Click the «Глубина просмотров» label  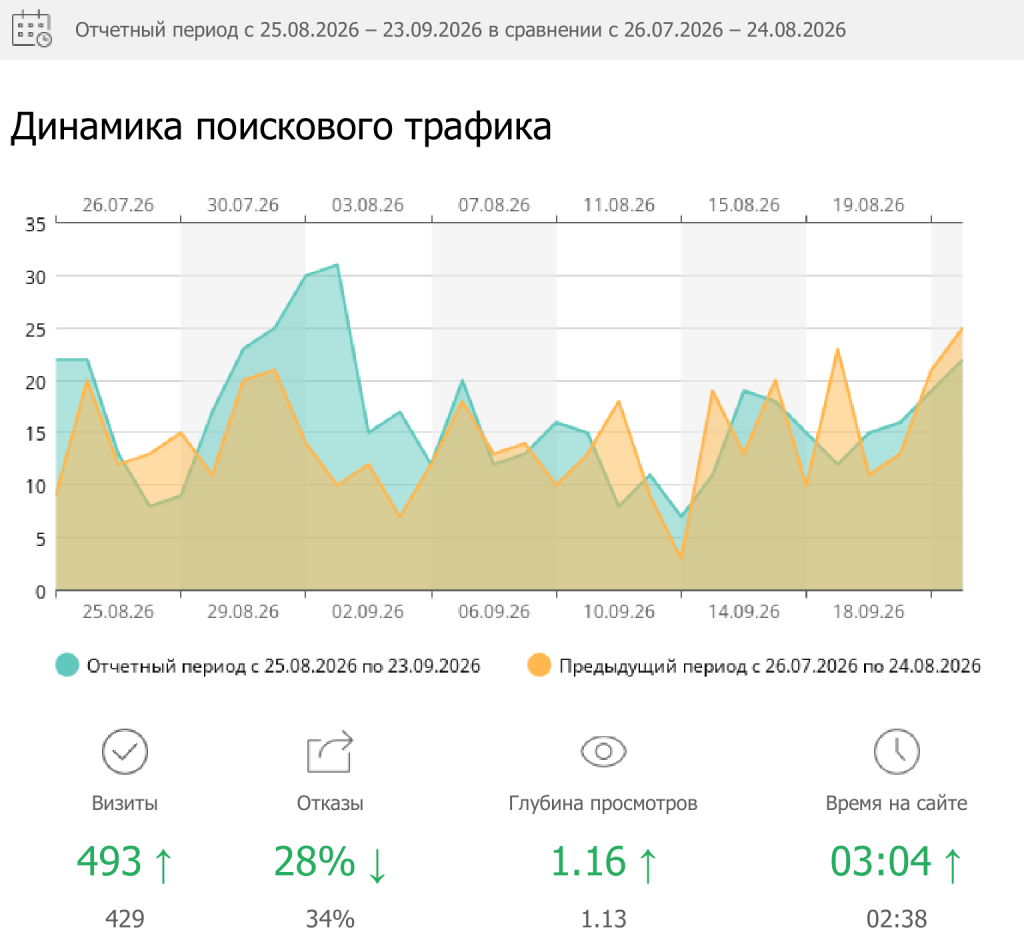[x=603, y=803]
